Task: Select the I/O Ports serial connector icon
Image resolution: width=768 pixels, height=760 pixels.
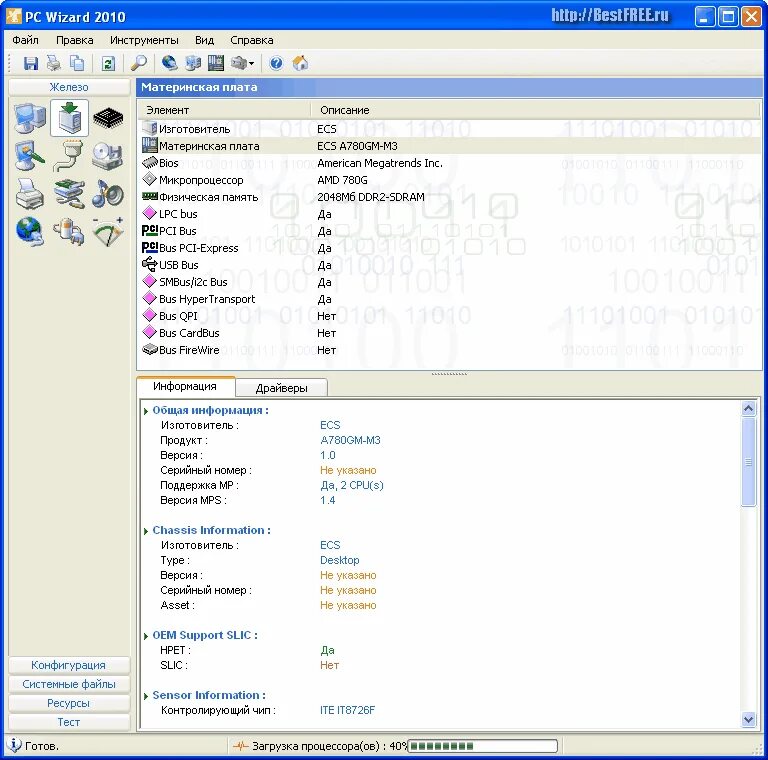Action: pyautogui.click(x=69, y=156)
